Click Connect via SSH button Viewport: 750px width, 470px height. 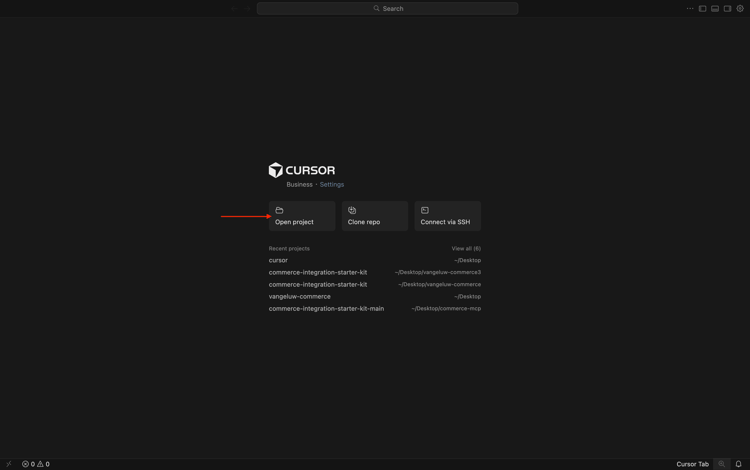(x=448, y=216)
